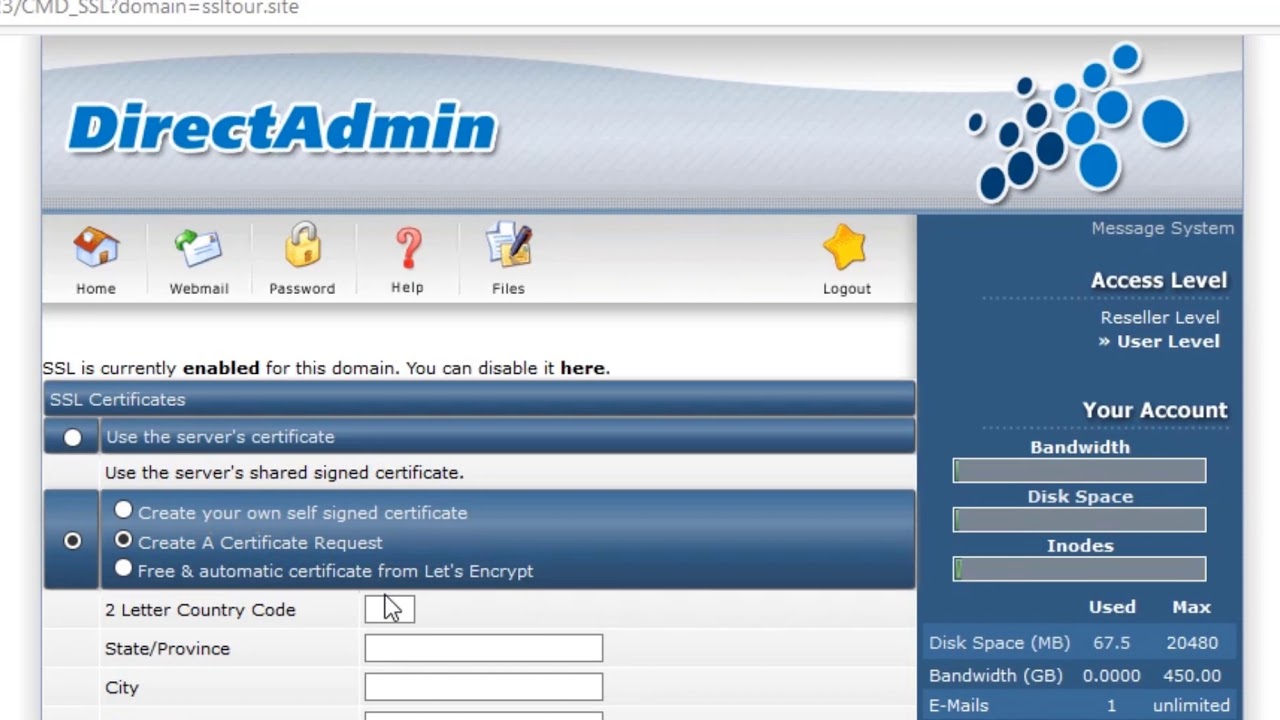Click the Logout star icon
1280x720 pixels.
click(x=846, y=247)
